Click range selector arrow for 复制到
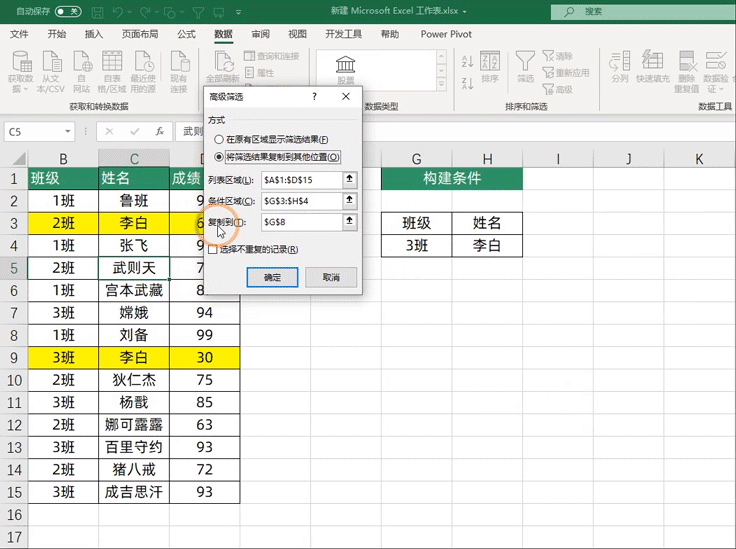736x549 pixels. pos(350,221)
